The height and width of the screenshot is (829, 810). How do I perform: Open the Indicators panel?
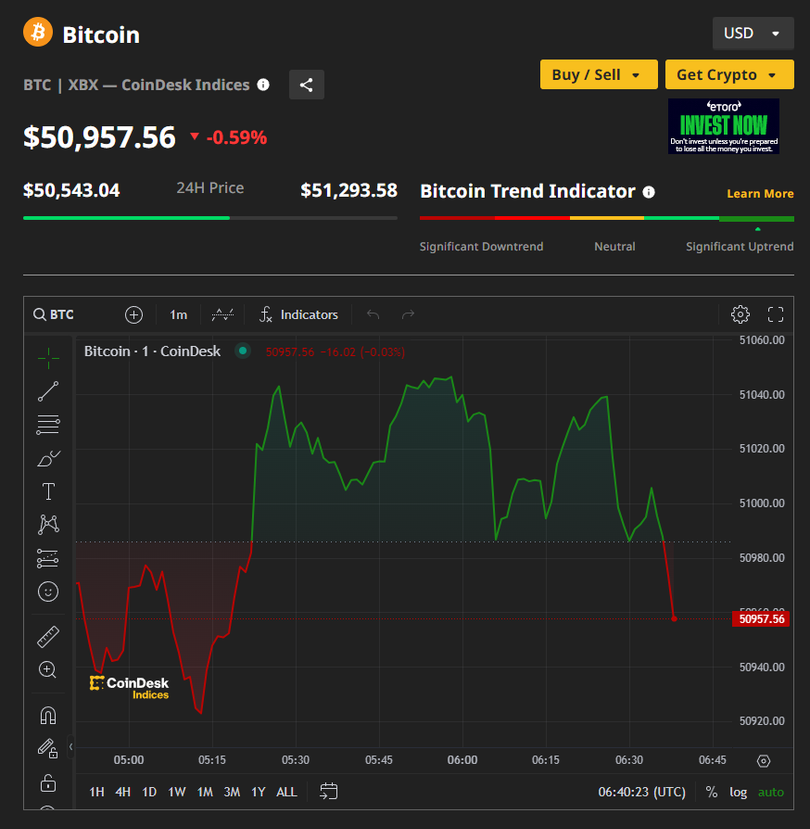(x=298, y=314)
